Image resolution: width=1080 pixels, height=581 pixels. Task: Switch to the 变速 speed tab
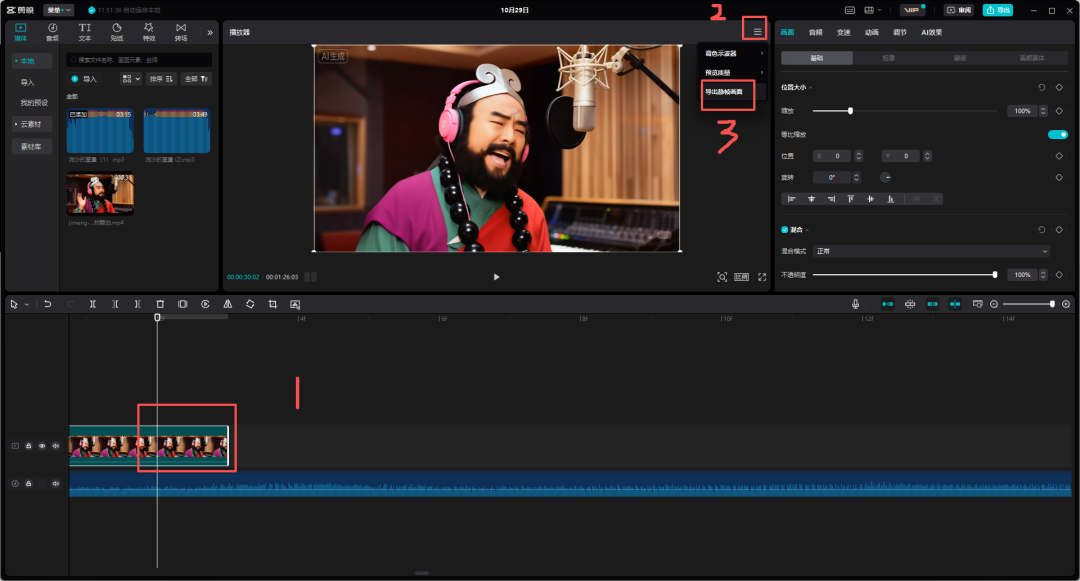coord(844,32)
